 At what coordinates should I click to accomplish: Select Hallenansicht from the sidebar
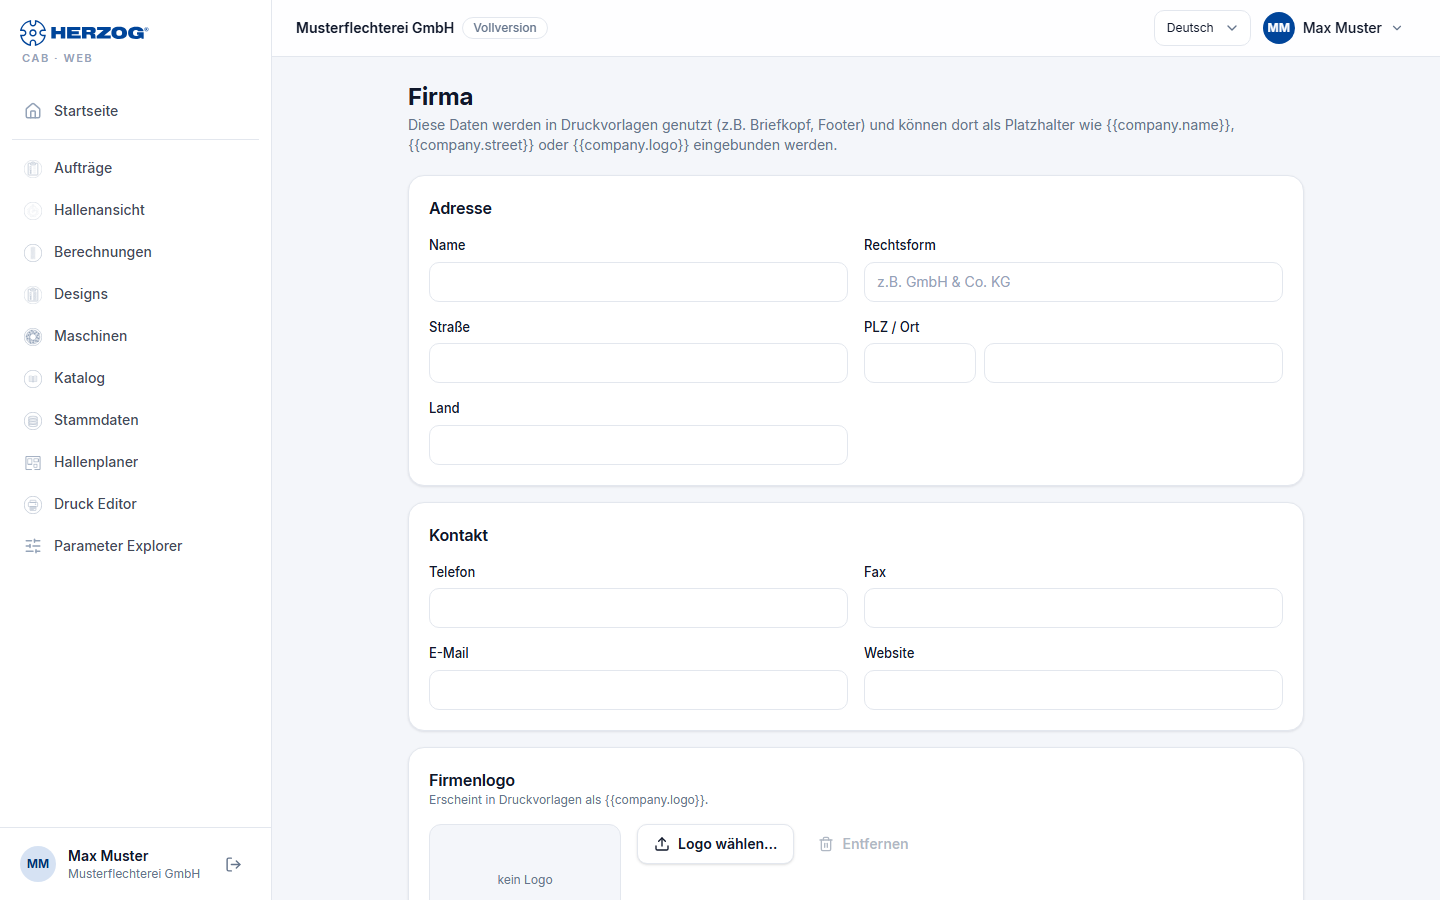[136, 210]
